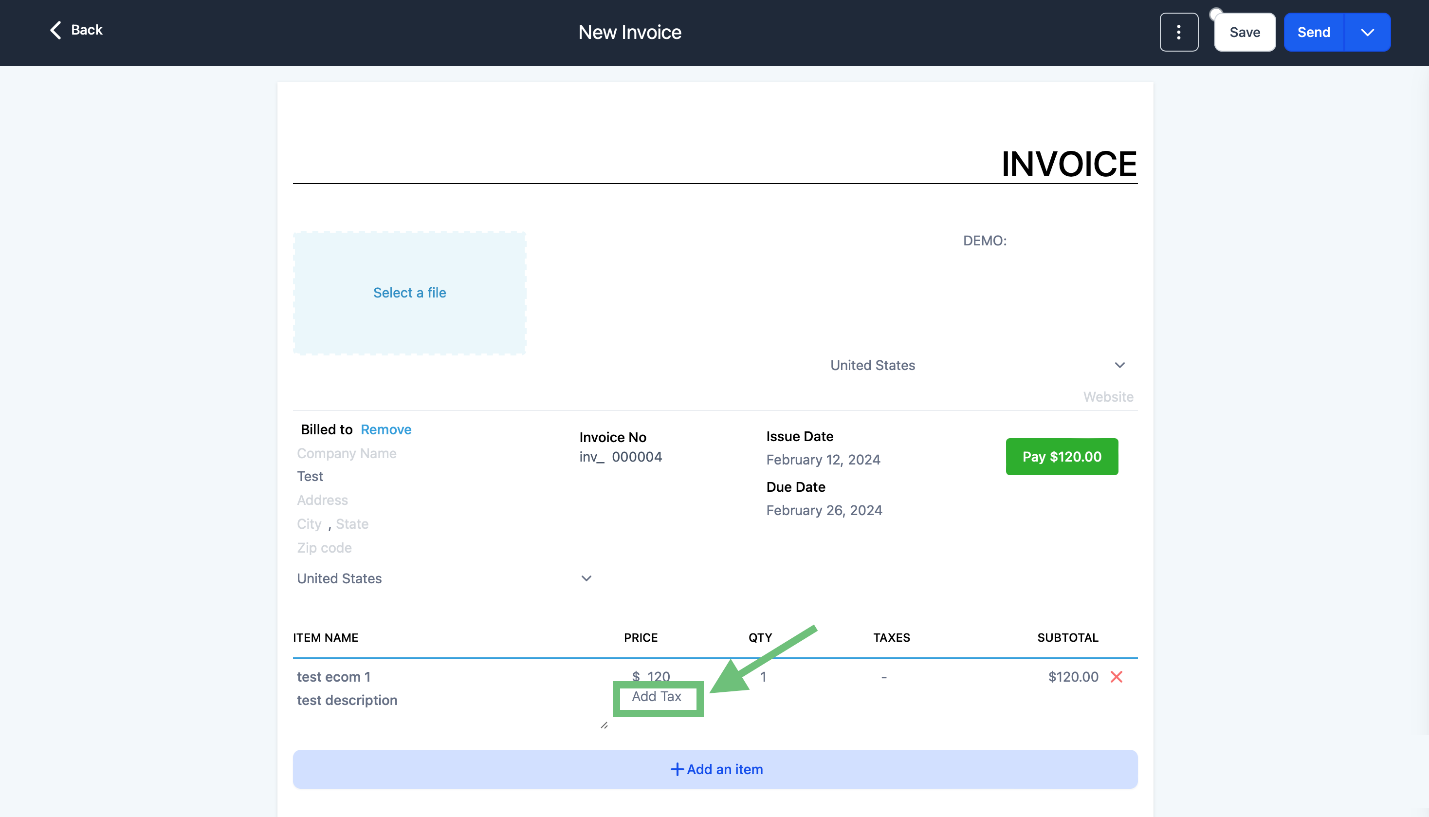
Task: Click the Zip code field
Action: pyautogui.click(x=324, y=548)
